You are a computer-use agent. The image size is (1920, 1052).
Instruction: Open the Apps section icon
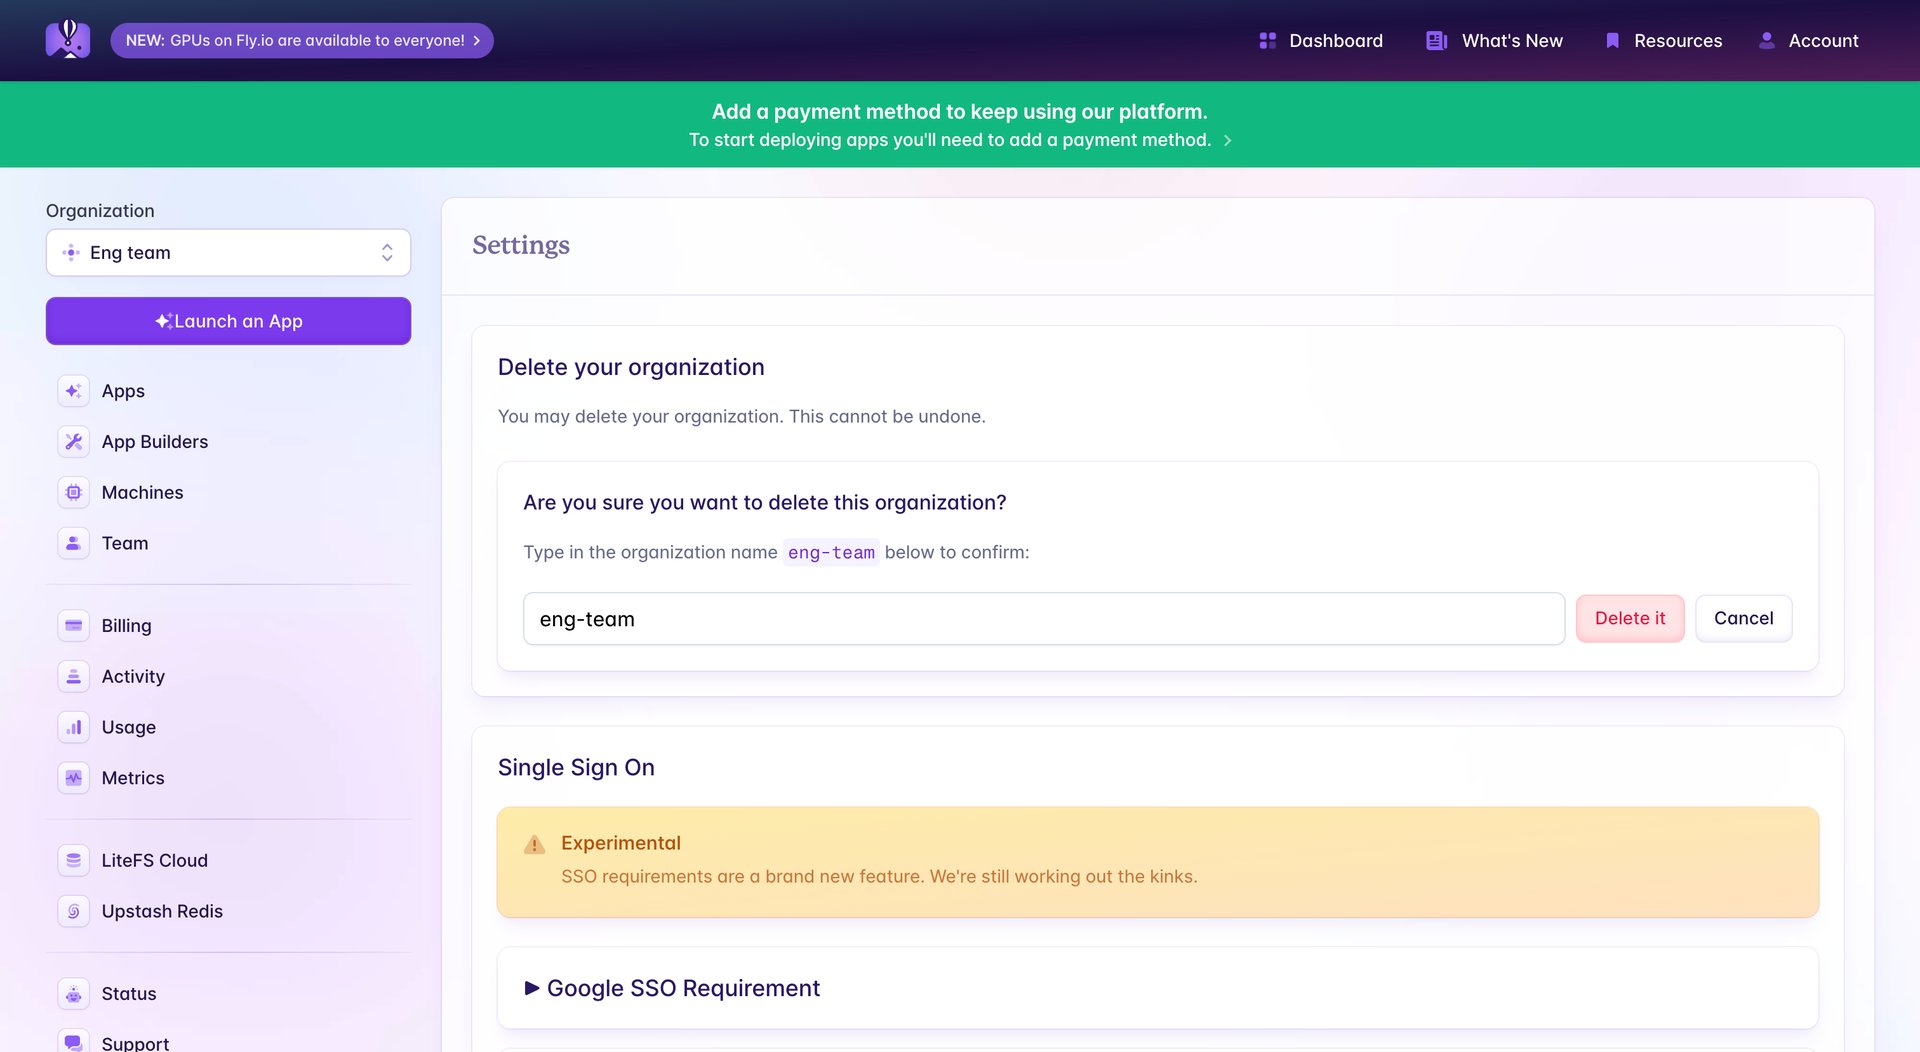[73, 390]
